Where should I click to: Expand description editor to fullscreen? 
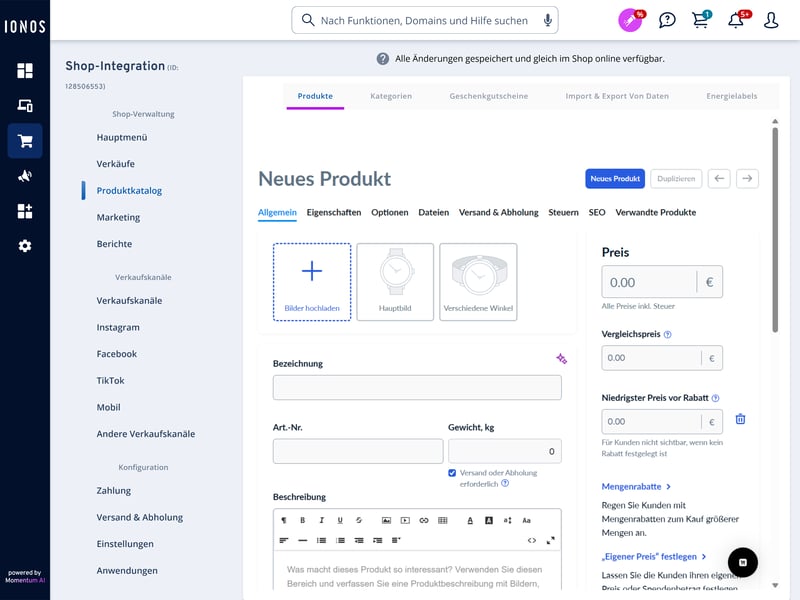pos(550,540)
